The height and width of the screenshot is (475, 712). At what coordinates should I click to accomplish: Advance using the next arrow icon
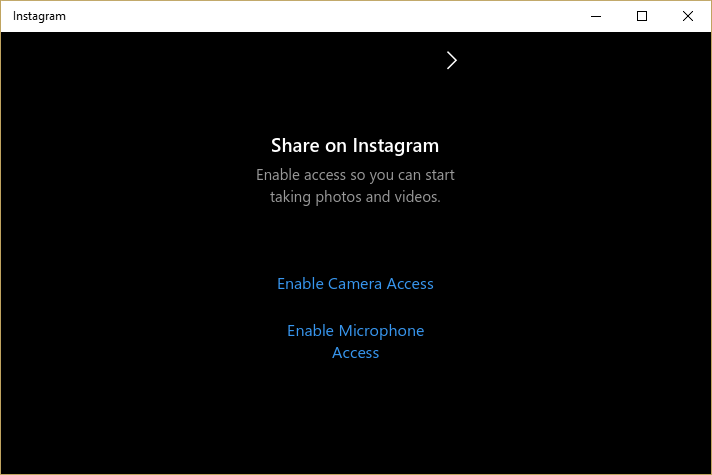pyautogui.click(x=451, y=60)
